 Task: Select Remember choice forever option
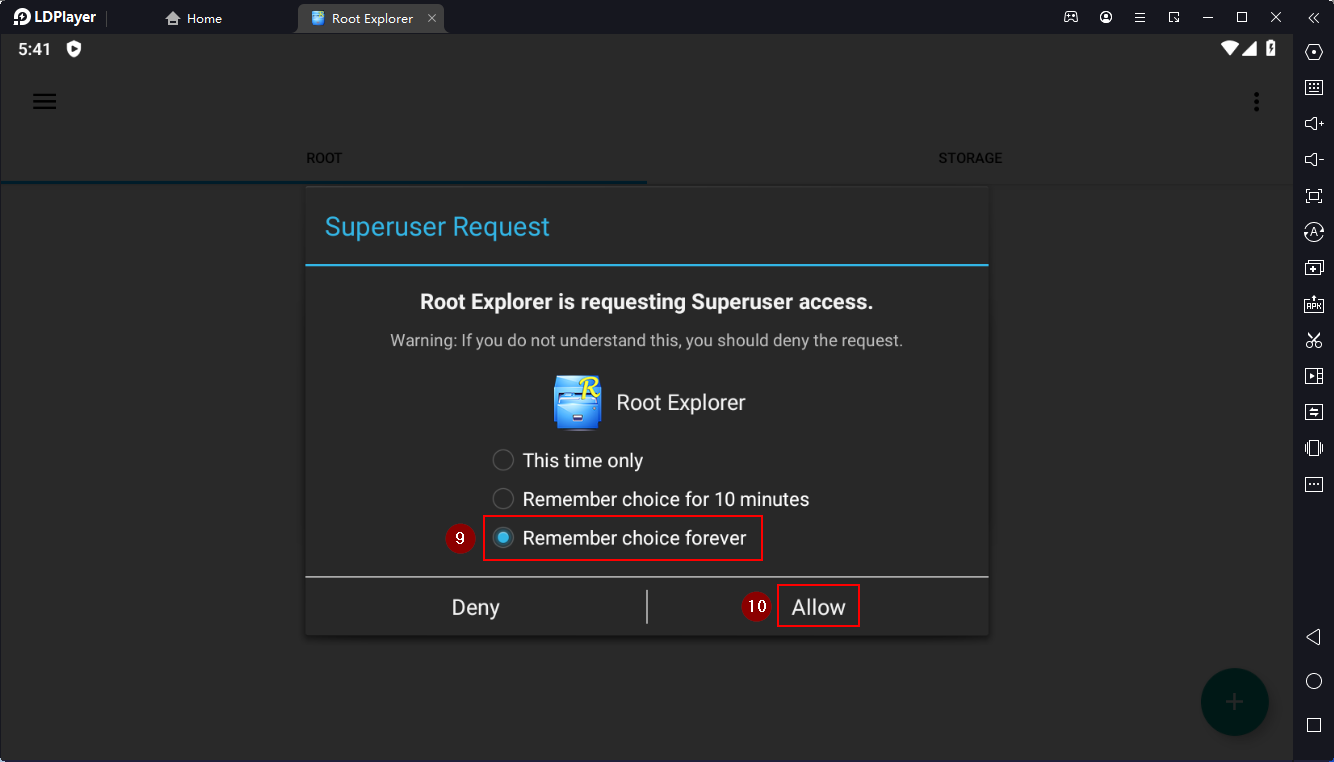pos(620,538)
